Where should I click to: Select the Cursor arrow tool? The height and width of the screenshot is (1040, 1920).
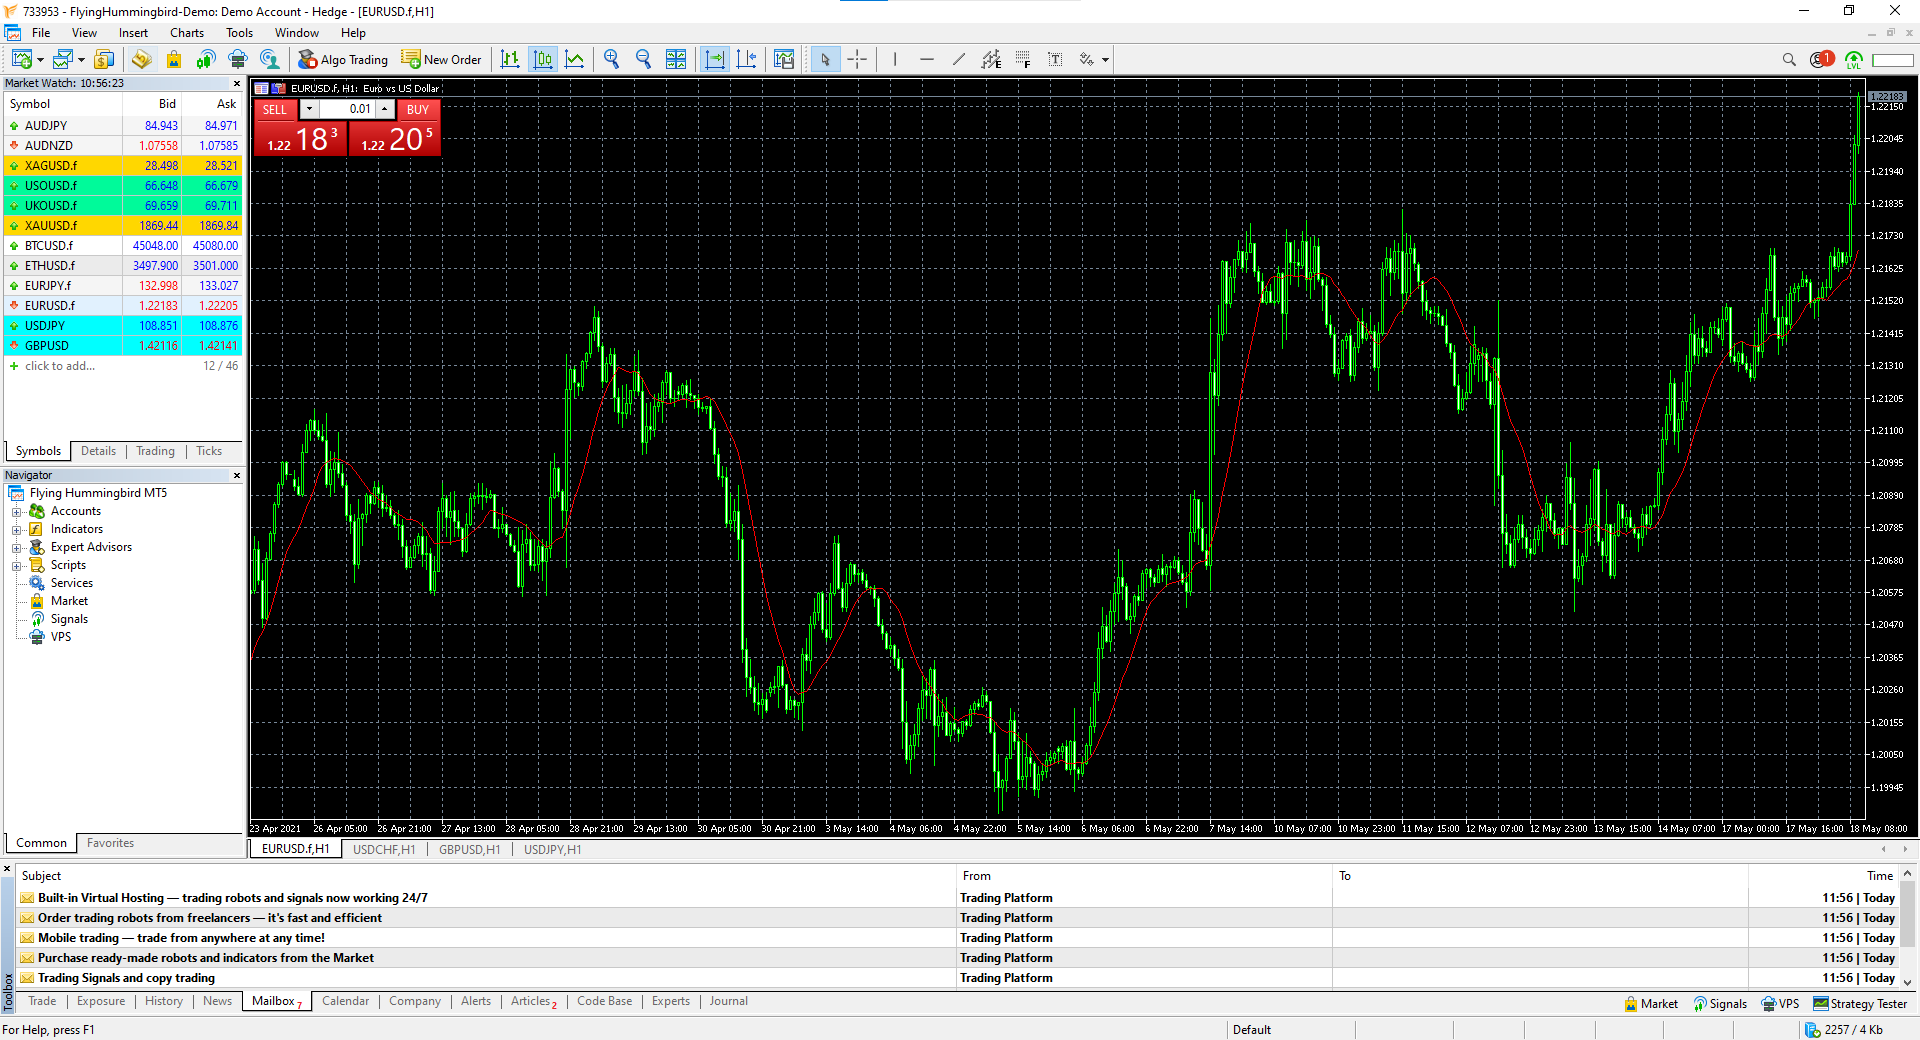point(825,60)
